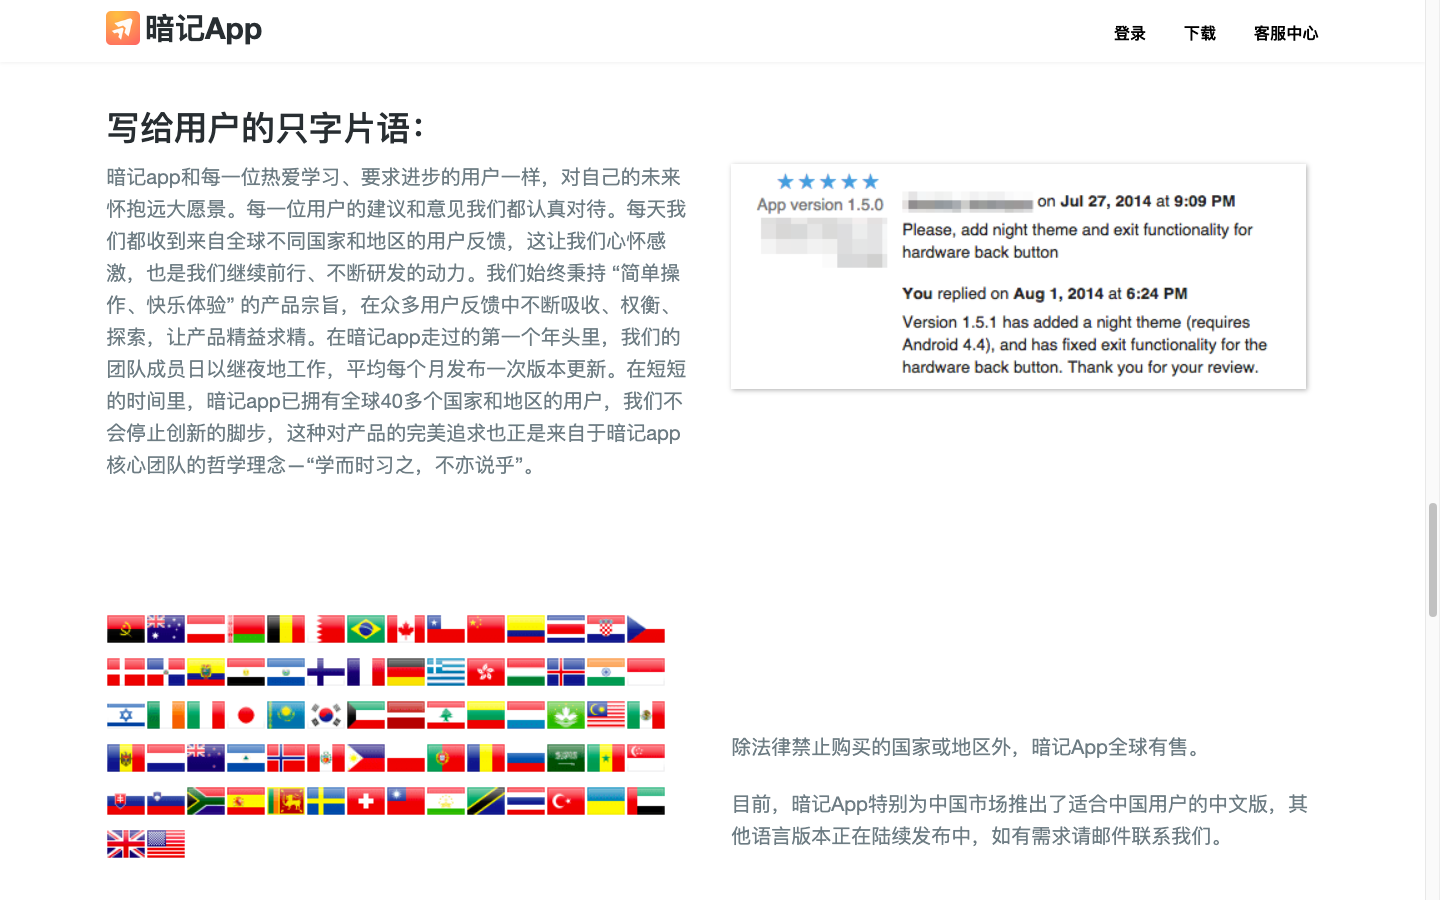The width and height of the screenshot is (1440, 900).
Task: Open the 登录 login page
Action: [1130, 33]
